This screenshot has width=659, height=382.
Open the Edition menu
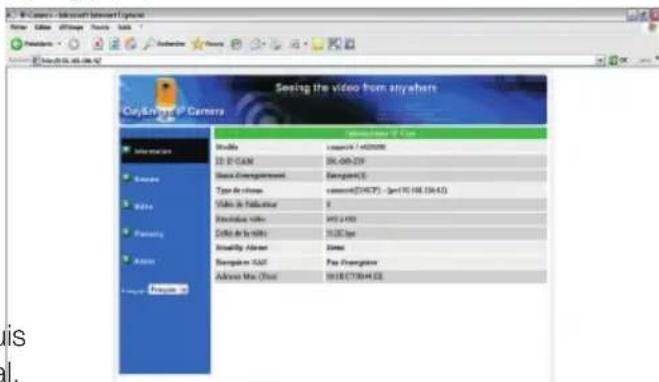coord(43,27)
